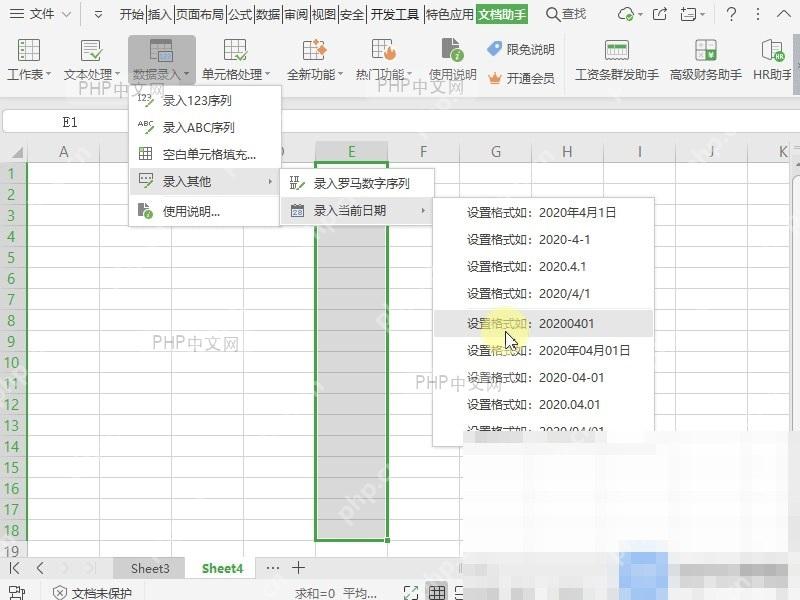Pick date format 2020年04月01日
This screenshot has width=800, height=600.
point(543,351)
